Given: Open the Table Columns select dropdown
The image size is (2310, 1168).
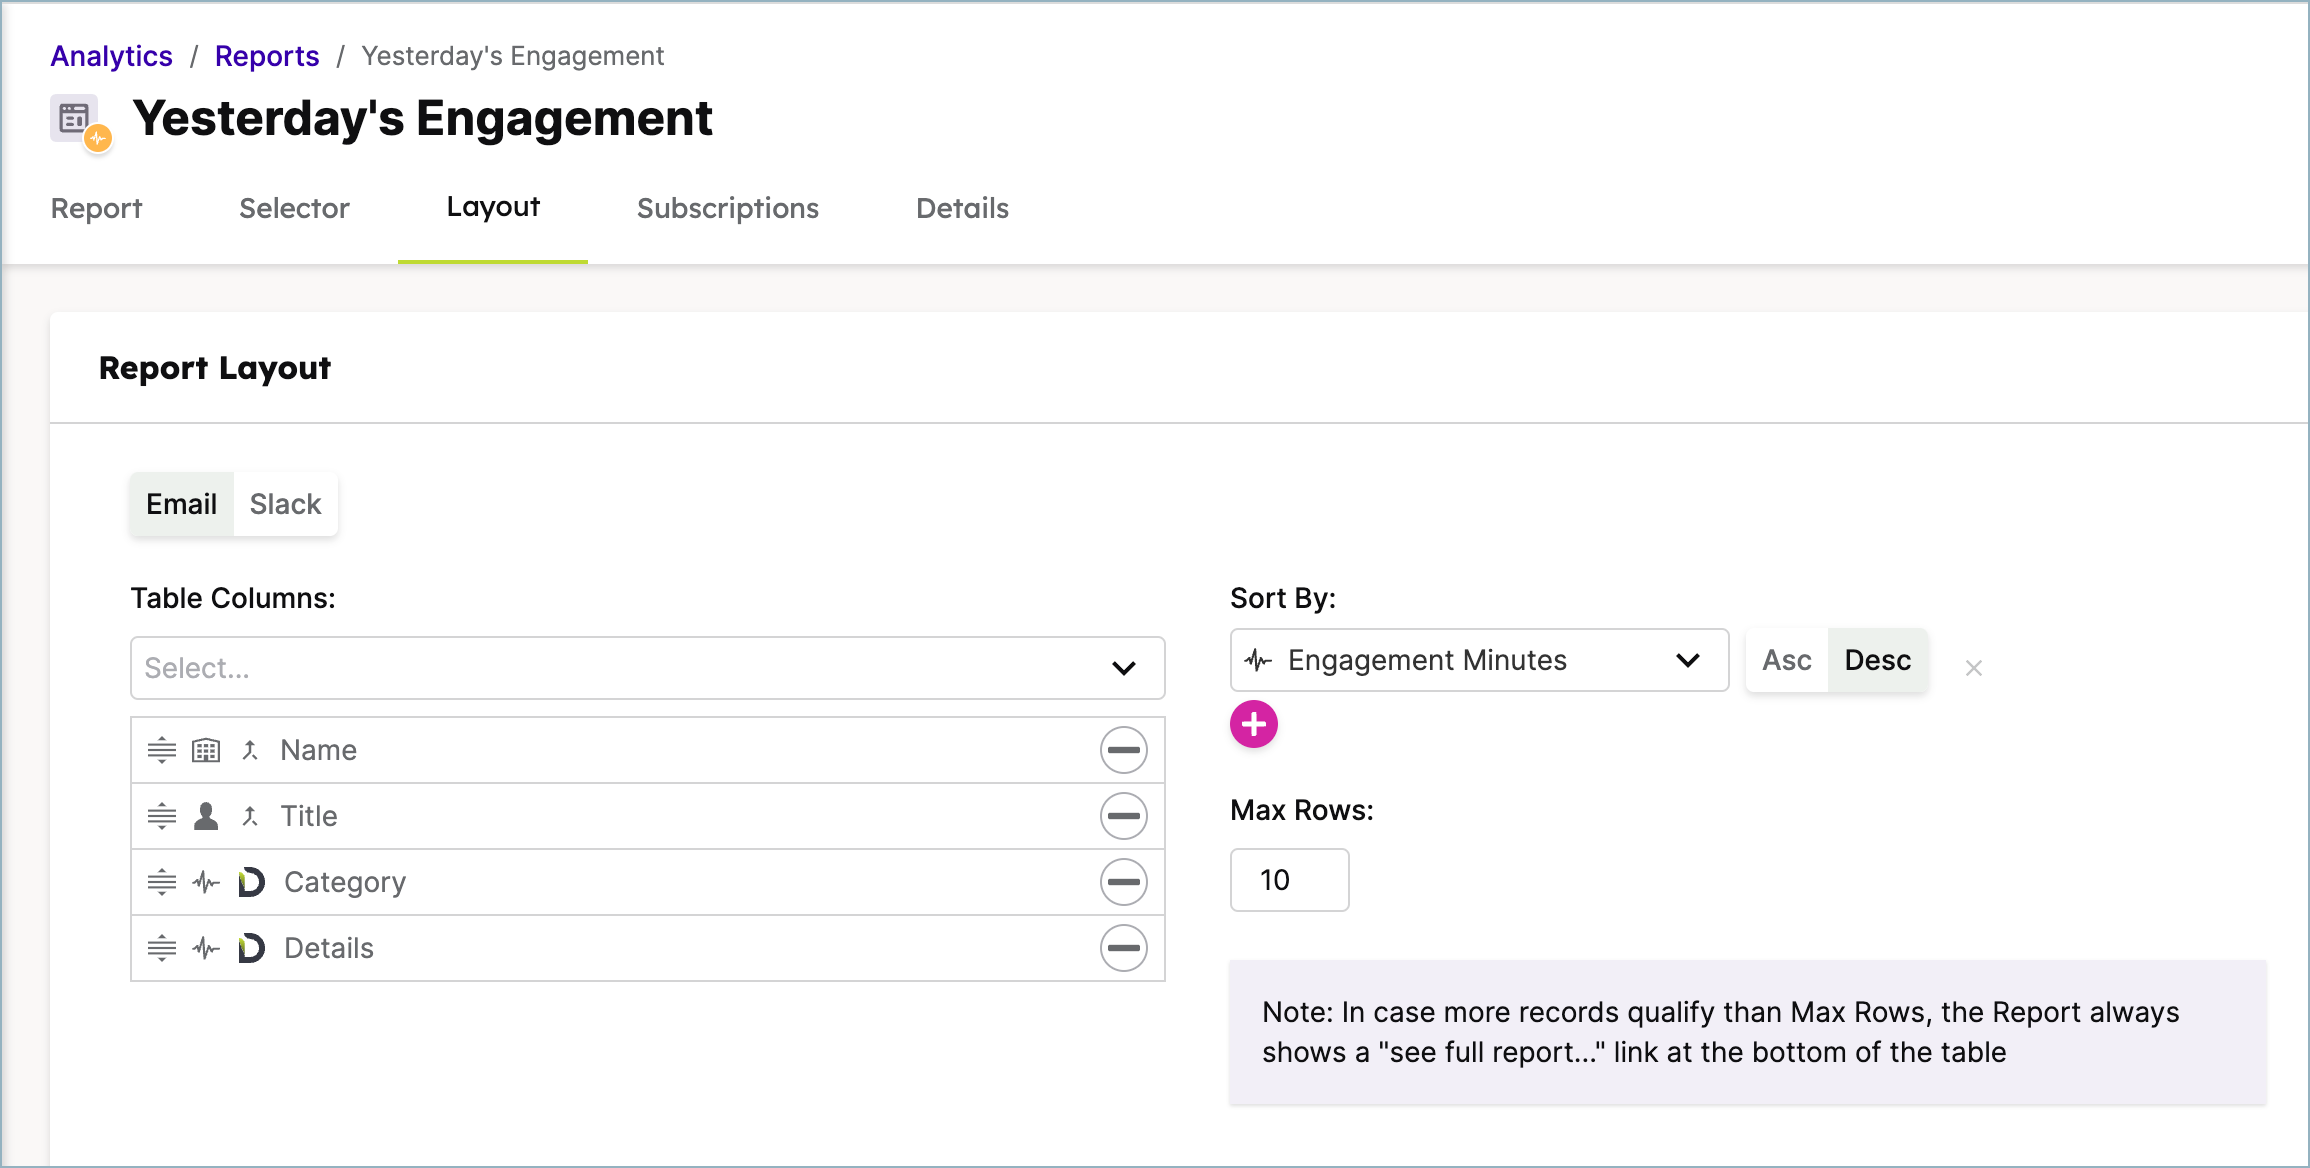Looking at the screenshot, I should [648, 668].
